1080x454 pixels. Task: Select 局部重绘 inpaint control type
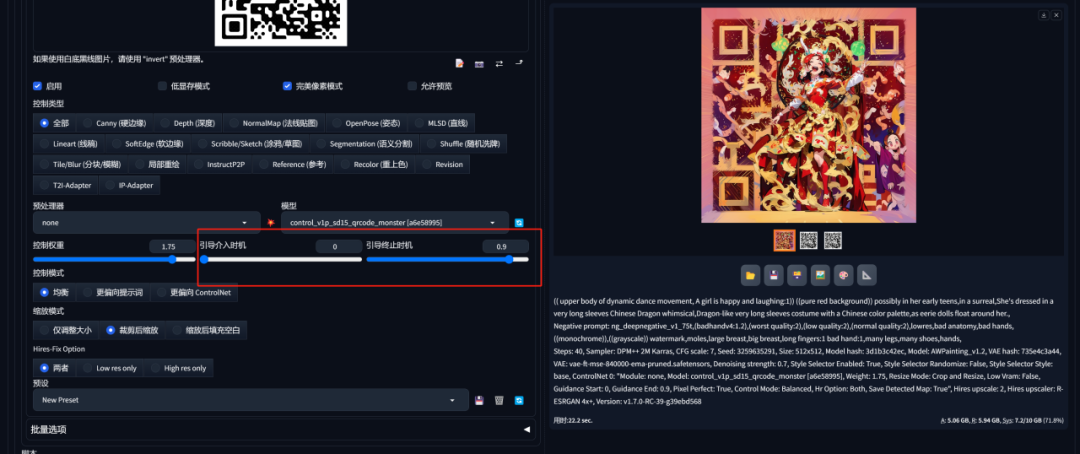(x=158, y=165)
